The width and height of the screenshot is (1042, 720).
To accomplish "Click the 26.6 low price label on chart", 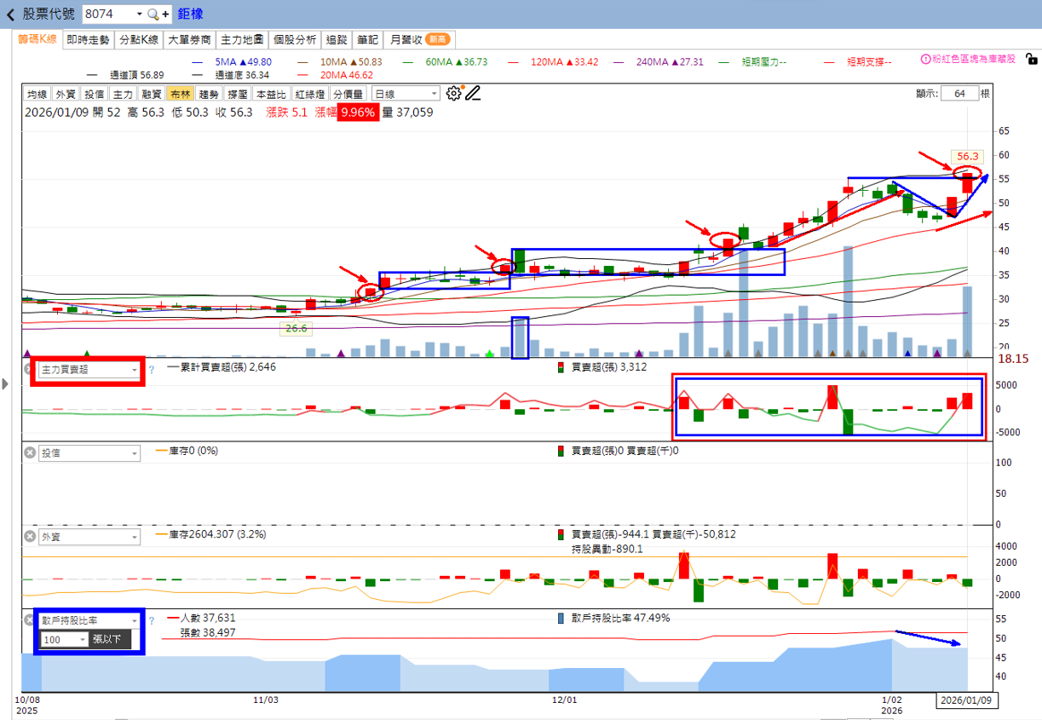I will pyautogui.click(x=296, y=328).
